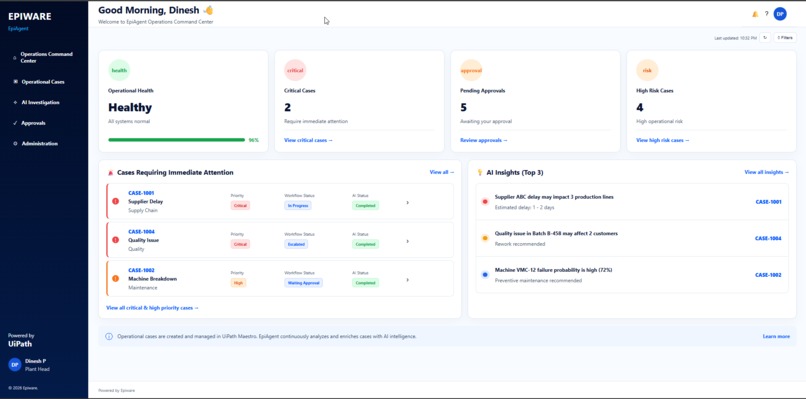Click the Healthy status value
Screen dimensions: 806x399
point(130,107)
